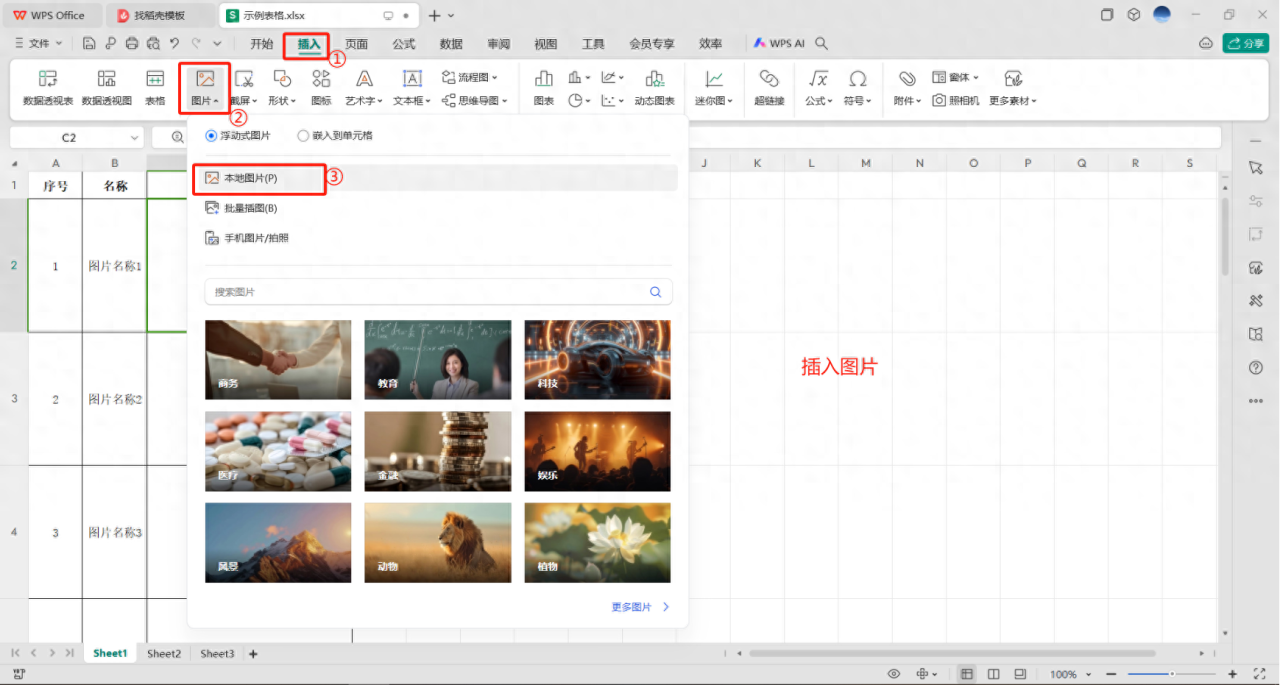
Task: Click the selection arrow icon in right sidebar
Action: click(x=1256, y=168)
